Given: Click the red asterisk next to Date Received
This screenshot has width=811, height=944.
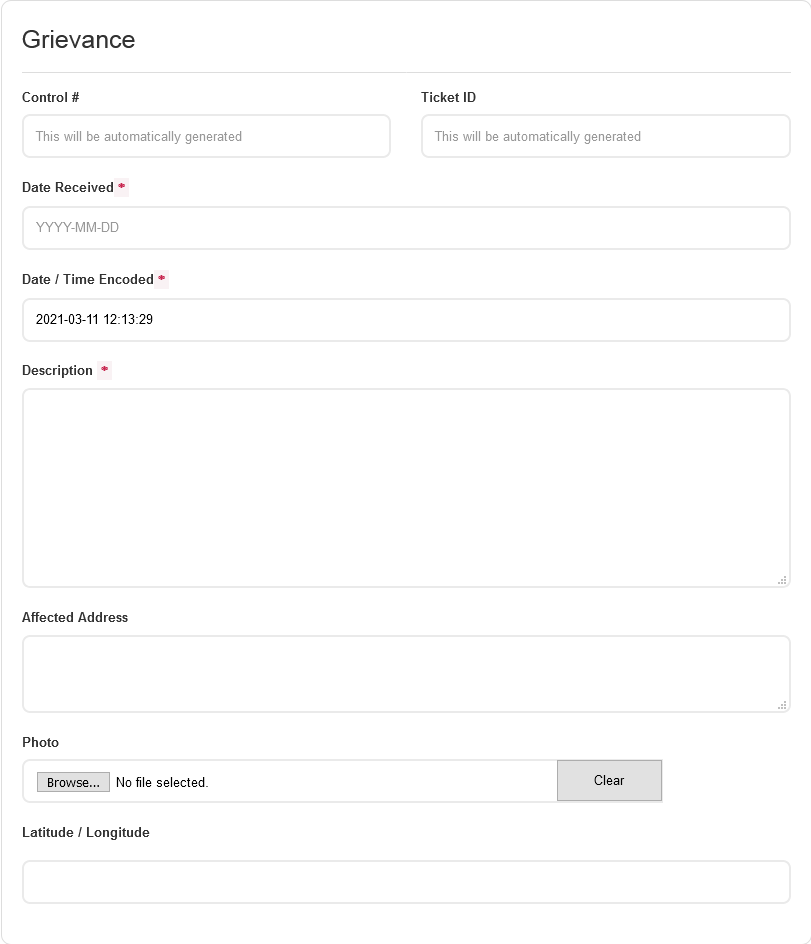Looking at the screenshot, I should click(x=122, y=187).
